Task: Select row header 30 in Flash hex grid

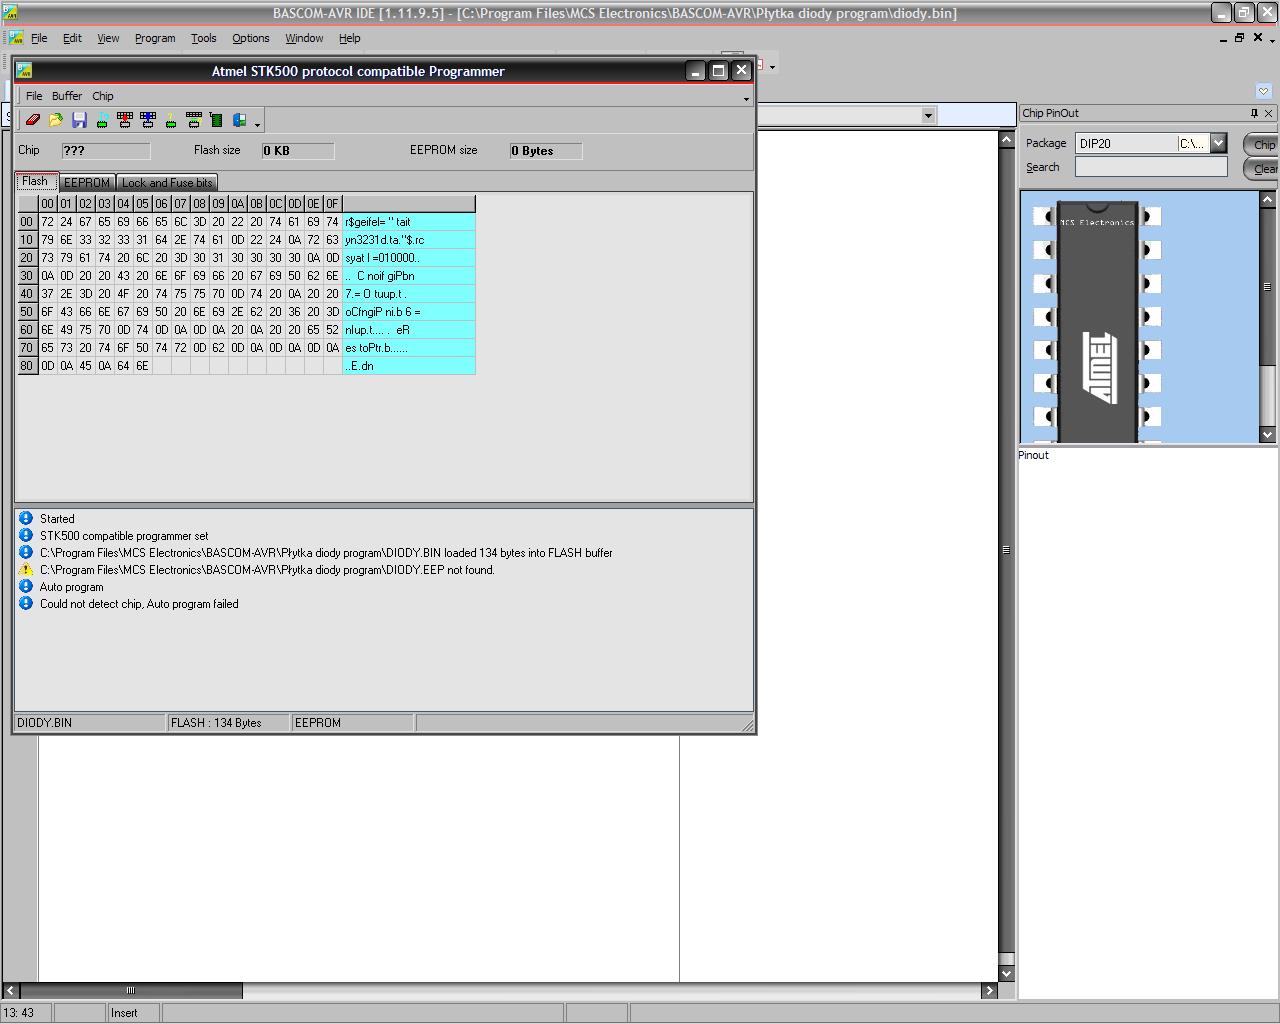Action: tap(27, 276)
